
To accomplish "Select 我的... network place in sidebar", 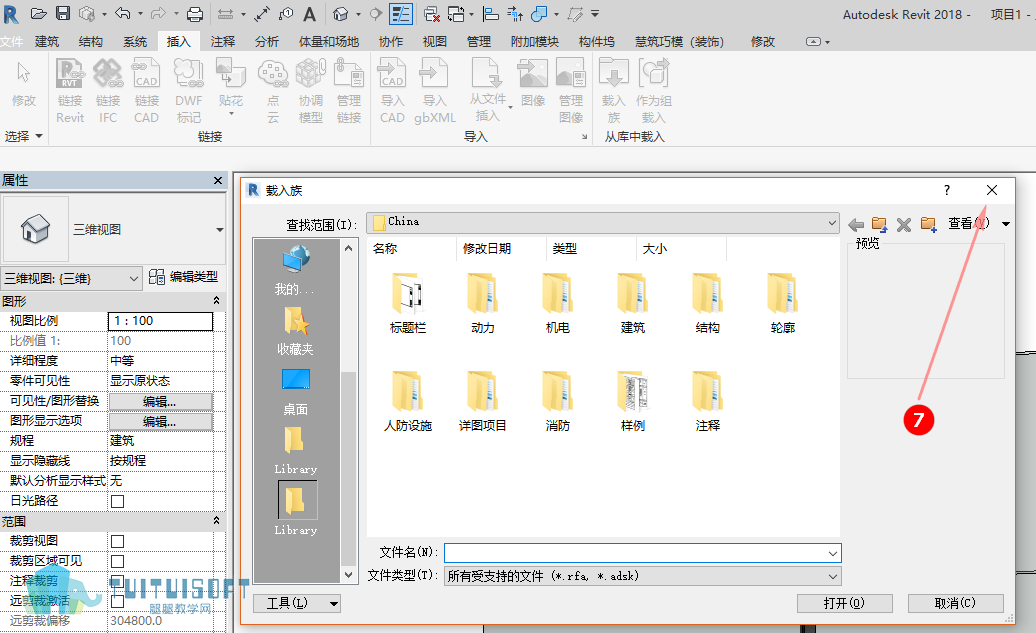I will 295,270.
